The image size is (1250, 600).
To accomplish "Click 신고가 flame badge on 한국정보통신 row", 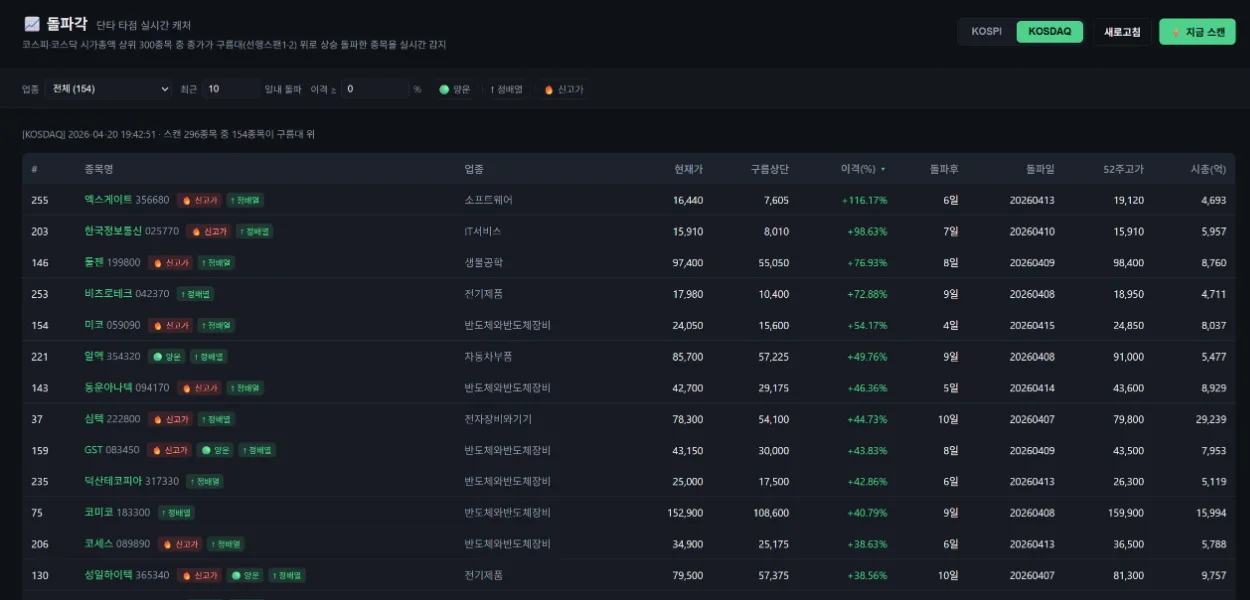I will (210, 231).
